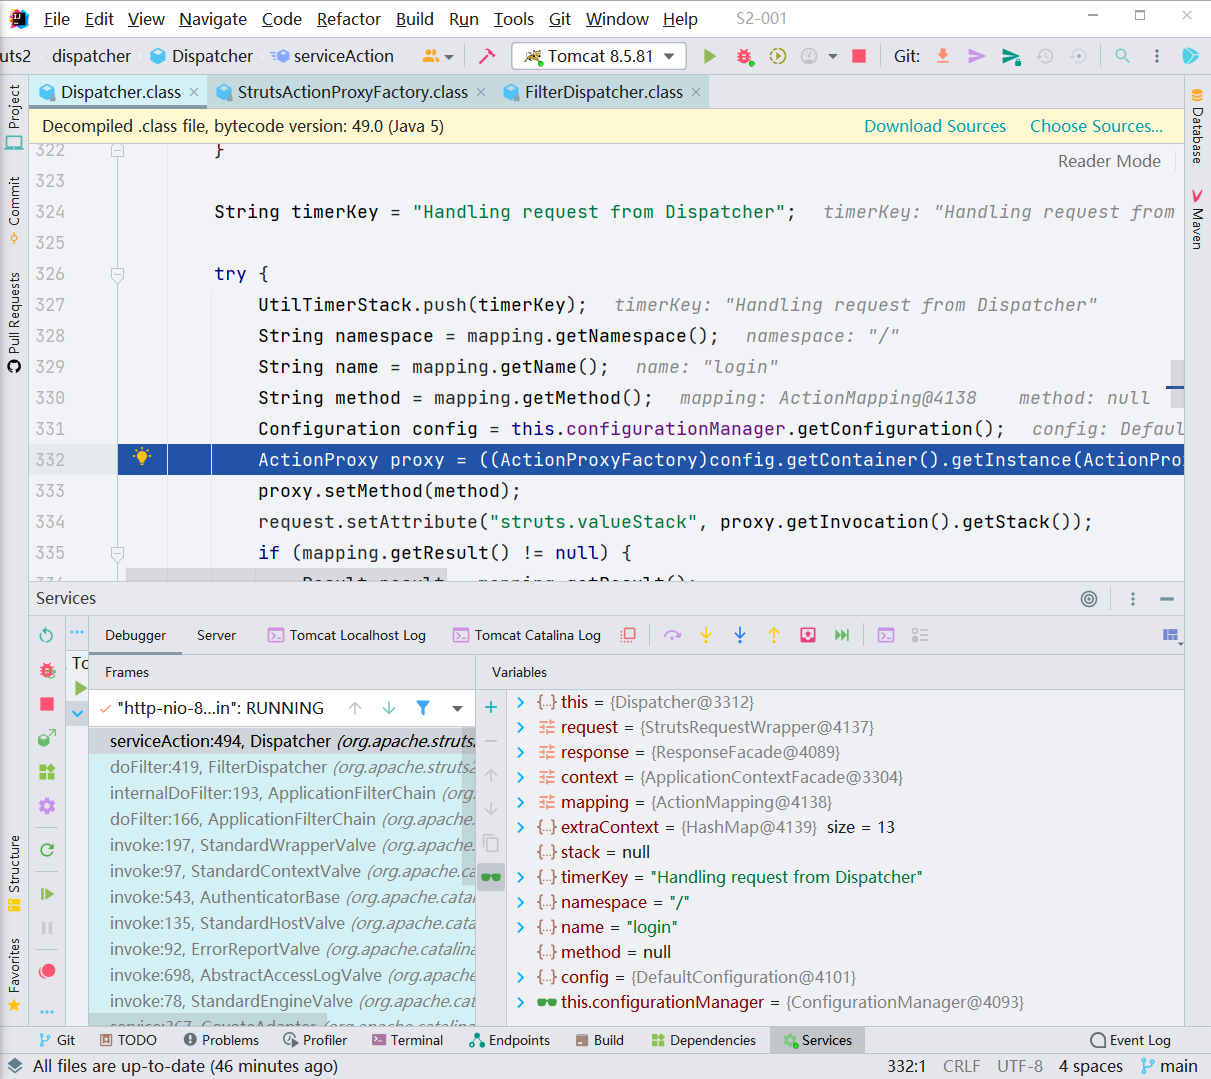This screenshot has width=1211, height=1079.
Task: Commit changes with the Git arrow icon
Action: tap(977, 56)
